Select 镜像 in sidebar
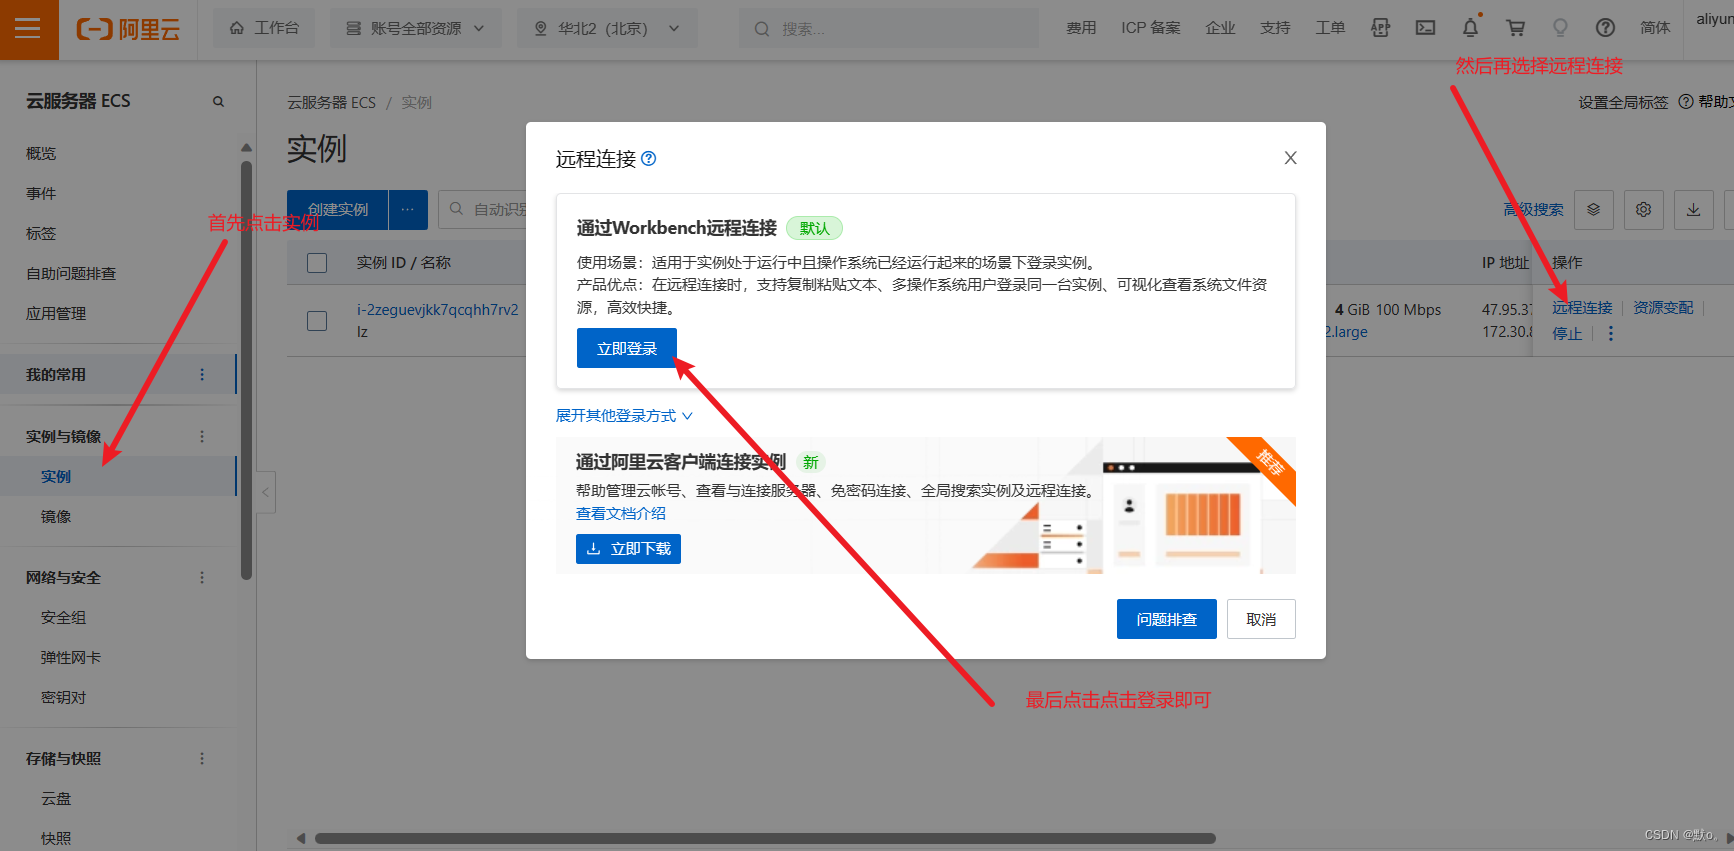 click(x=56, y=516)
